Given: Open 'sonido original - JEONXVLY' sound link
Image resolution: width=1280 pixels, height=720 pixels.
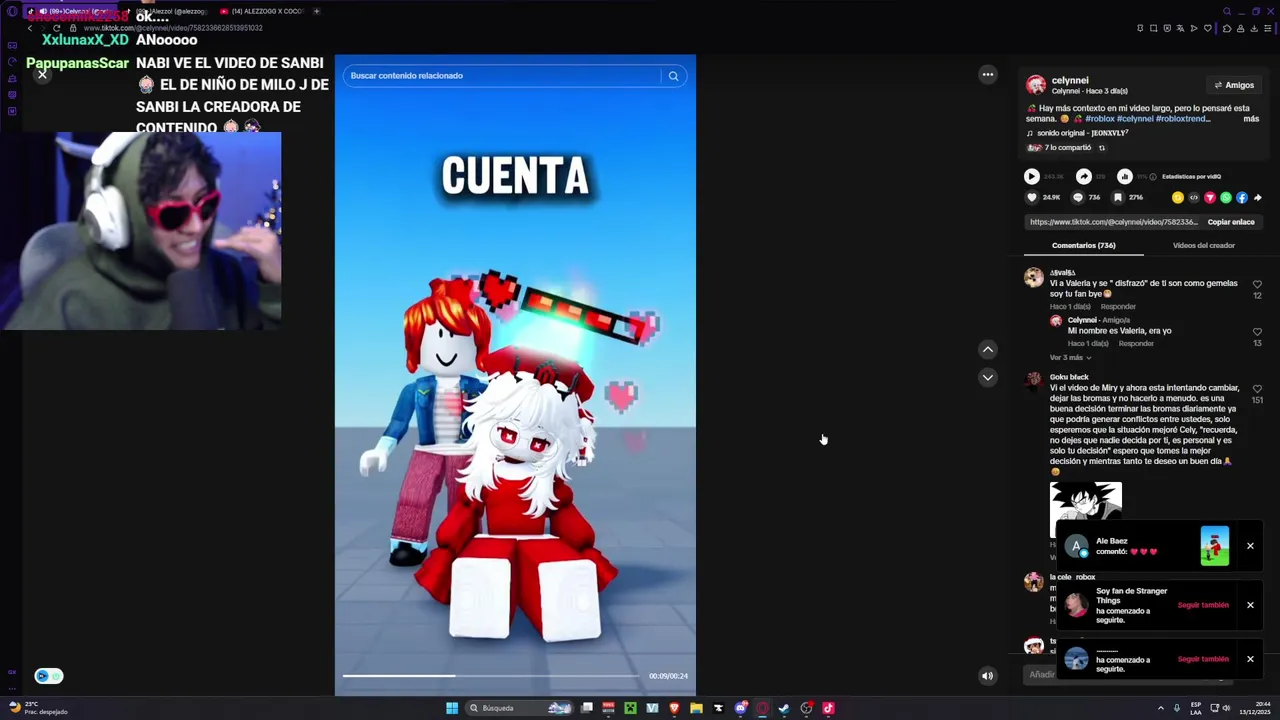Looking at the screenshot, I should point(1082,133).
